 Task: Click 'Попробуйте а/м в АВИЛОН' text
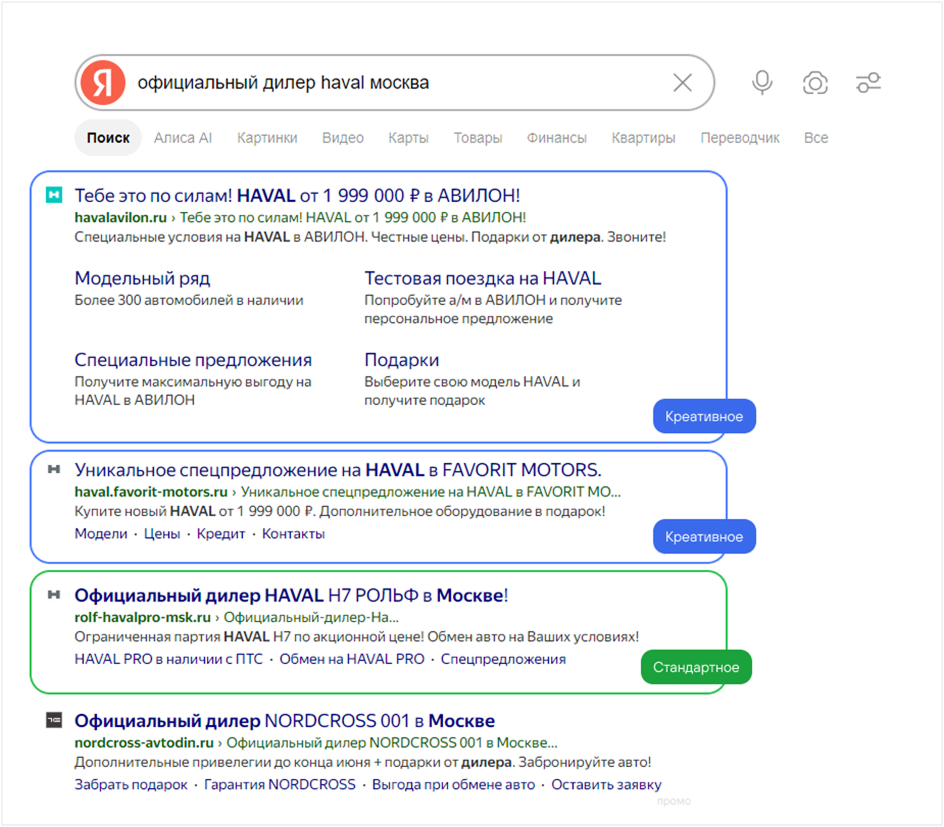(x=493, y=309)
